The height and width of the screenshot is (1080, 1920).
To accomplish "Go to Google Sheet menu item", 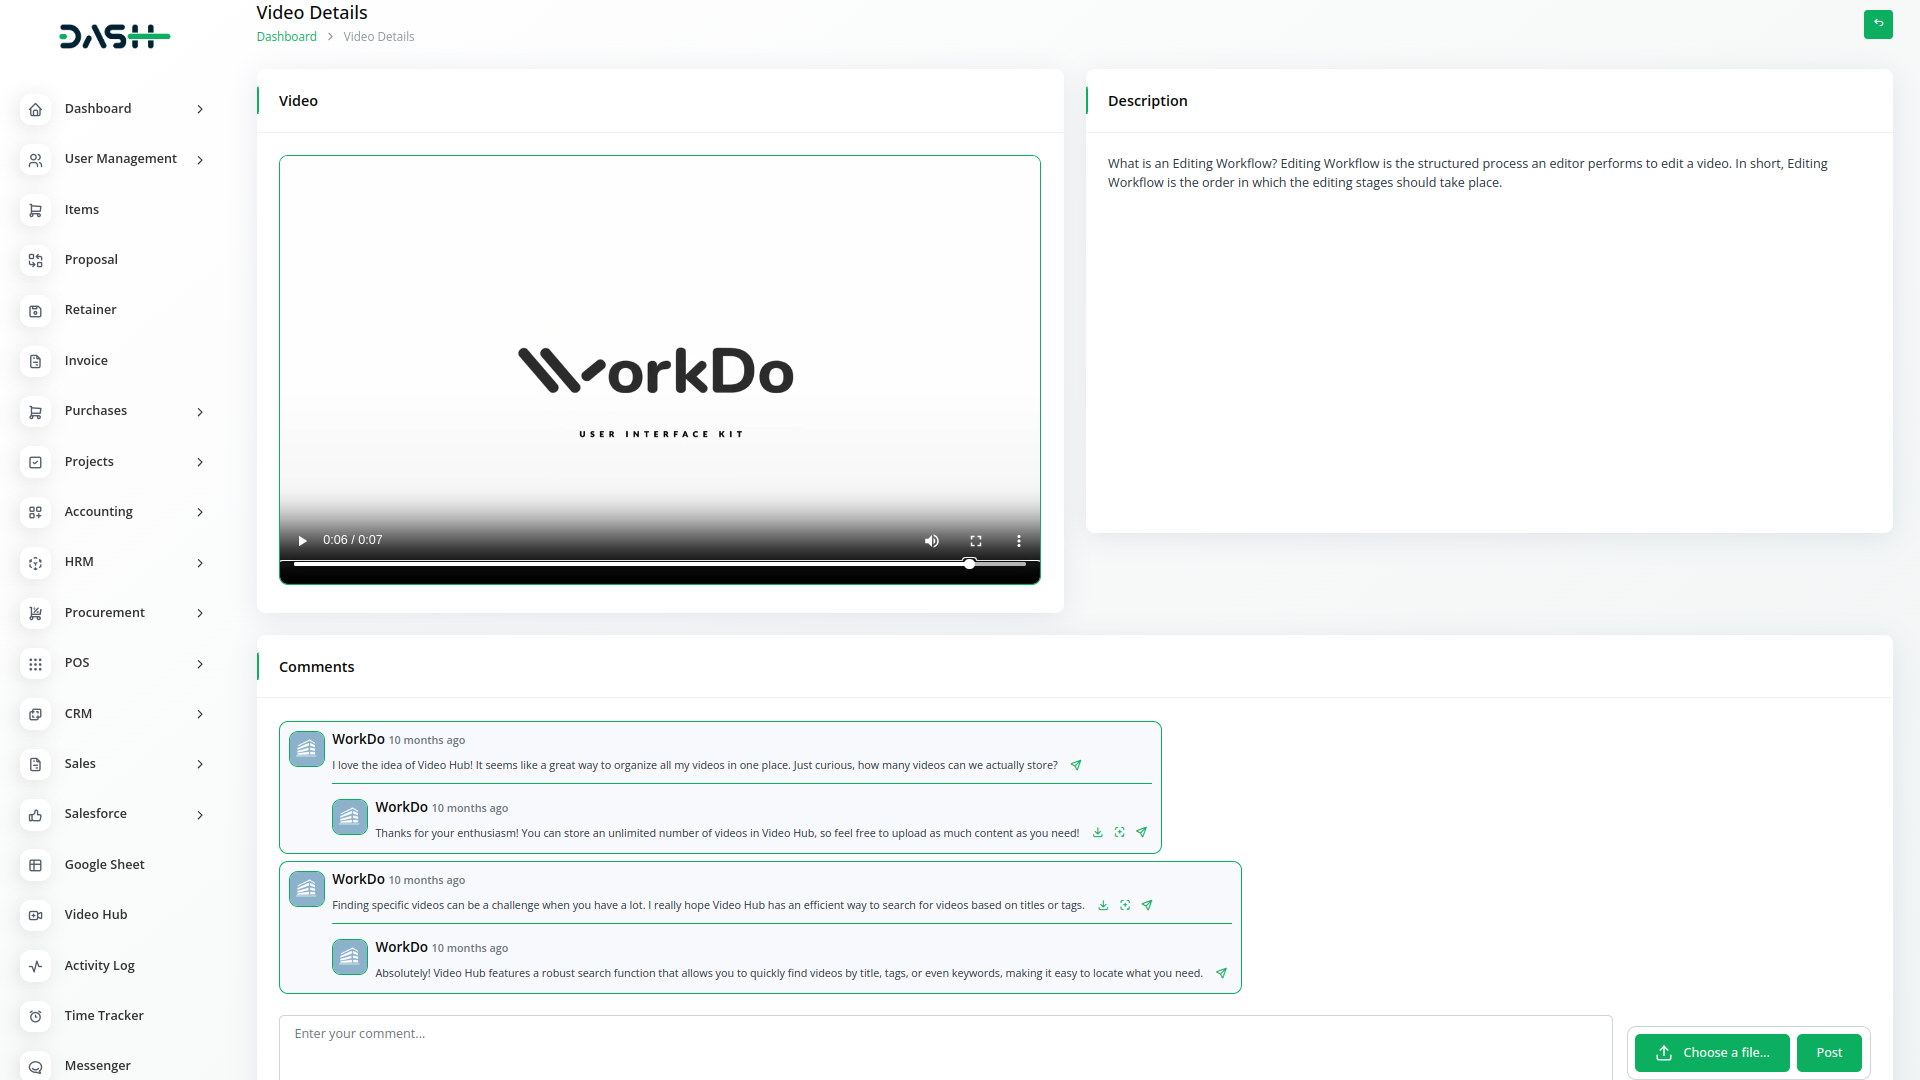I will pyautogui.click(x=104, y=864).
